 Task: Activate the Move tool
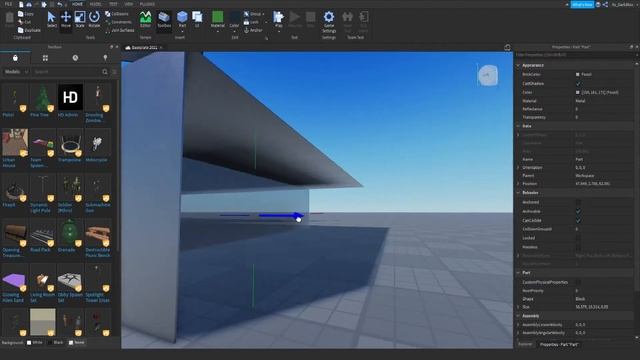[66, 19]
